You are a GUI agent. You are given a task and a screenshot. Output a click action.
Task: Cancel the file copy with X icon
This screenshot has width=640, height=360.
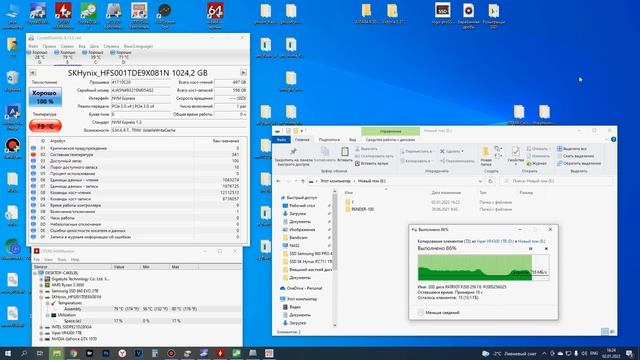pos(546,249)
